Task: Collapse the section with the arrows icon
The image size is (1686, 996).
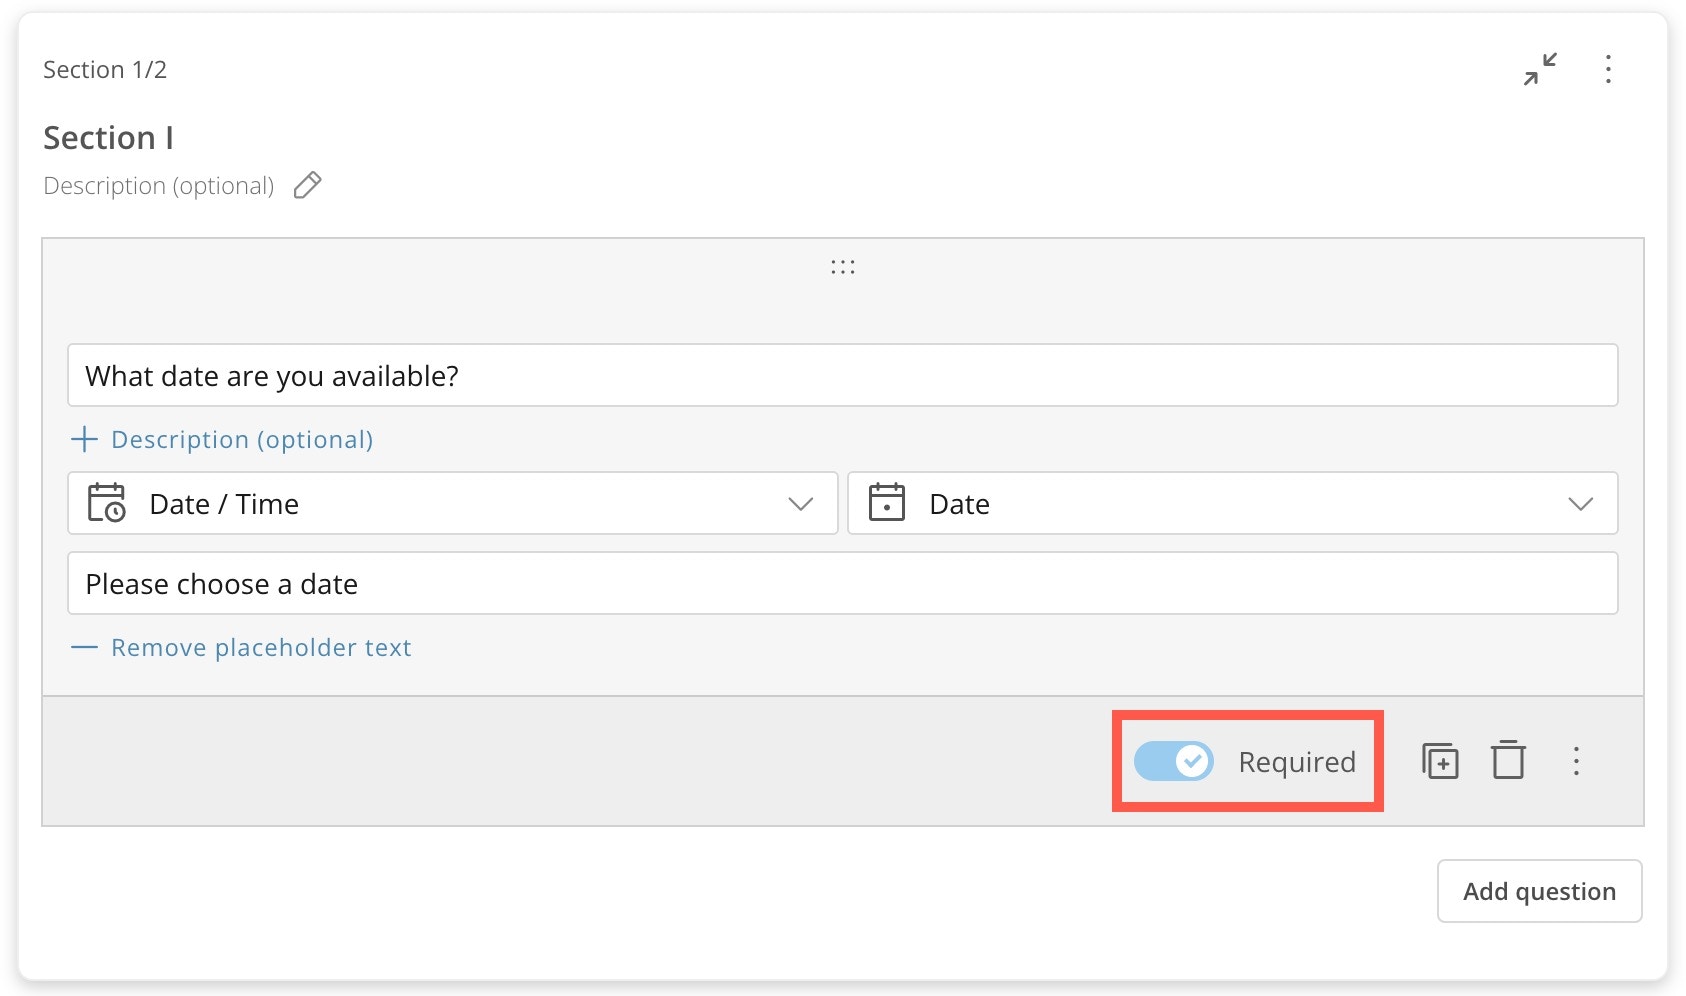Action: (1540, 69)
